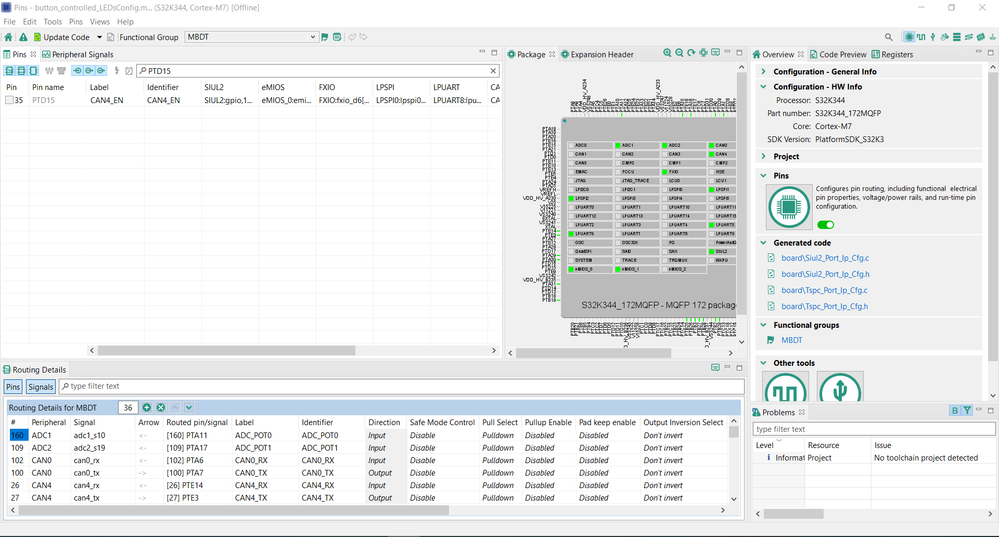The height and width of the screenshot is (537, 999).
Task: Click green ADC1 peripheral in package view
Action: point(636,145)
